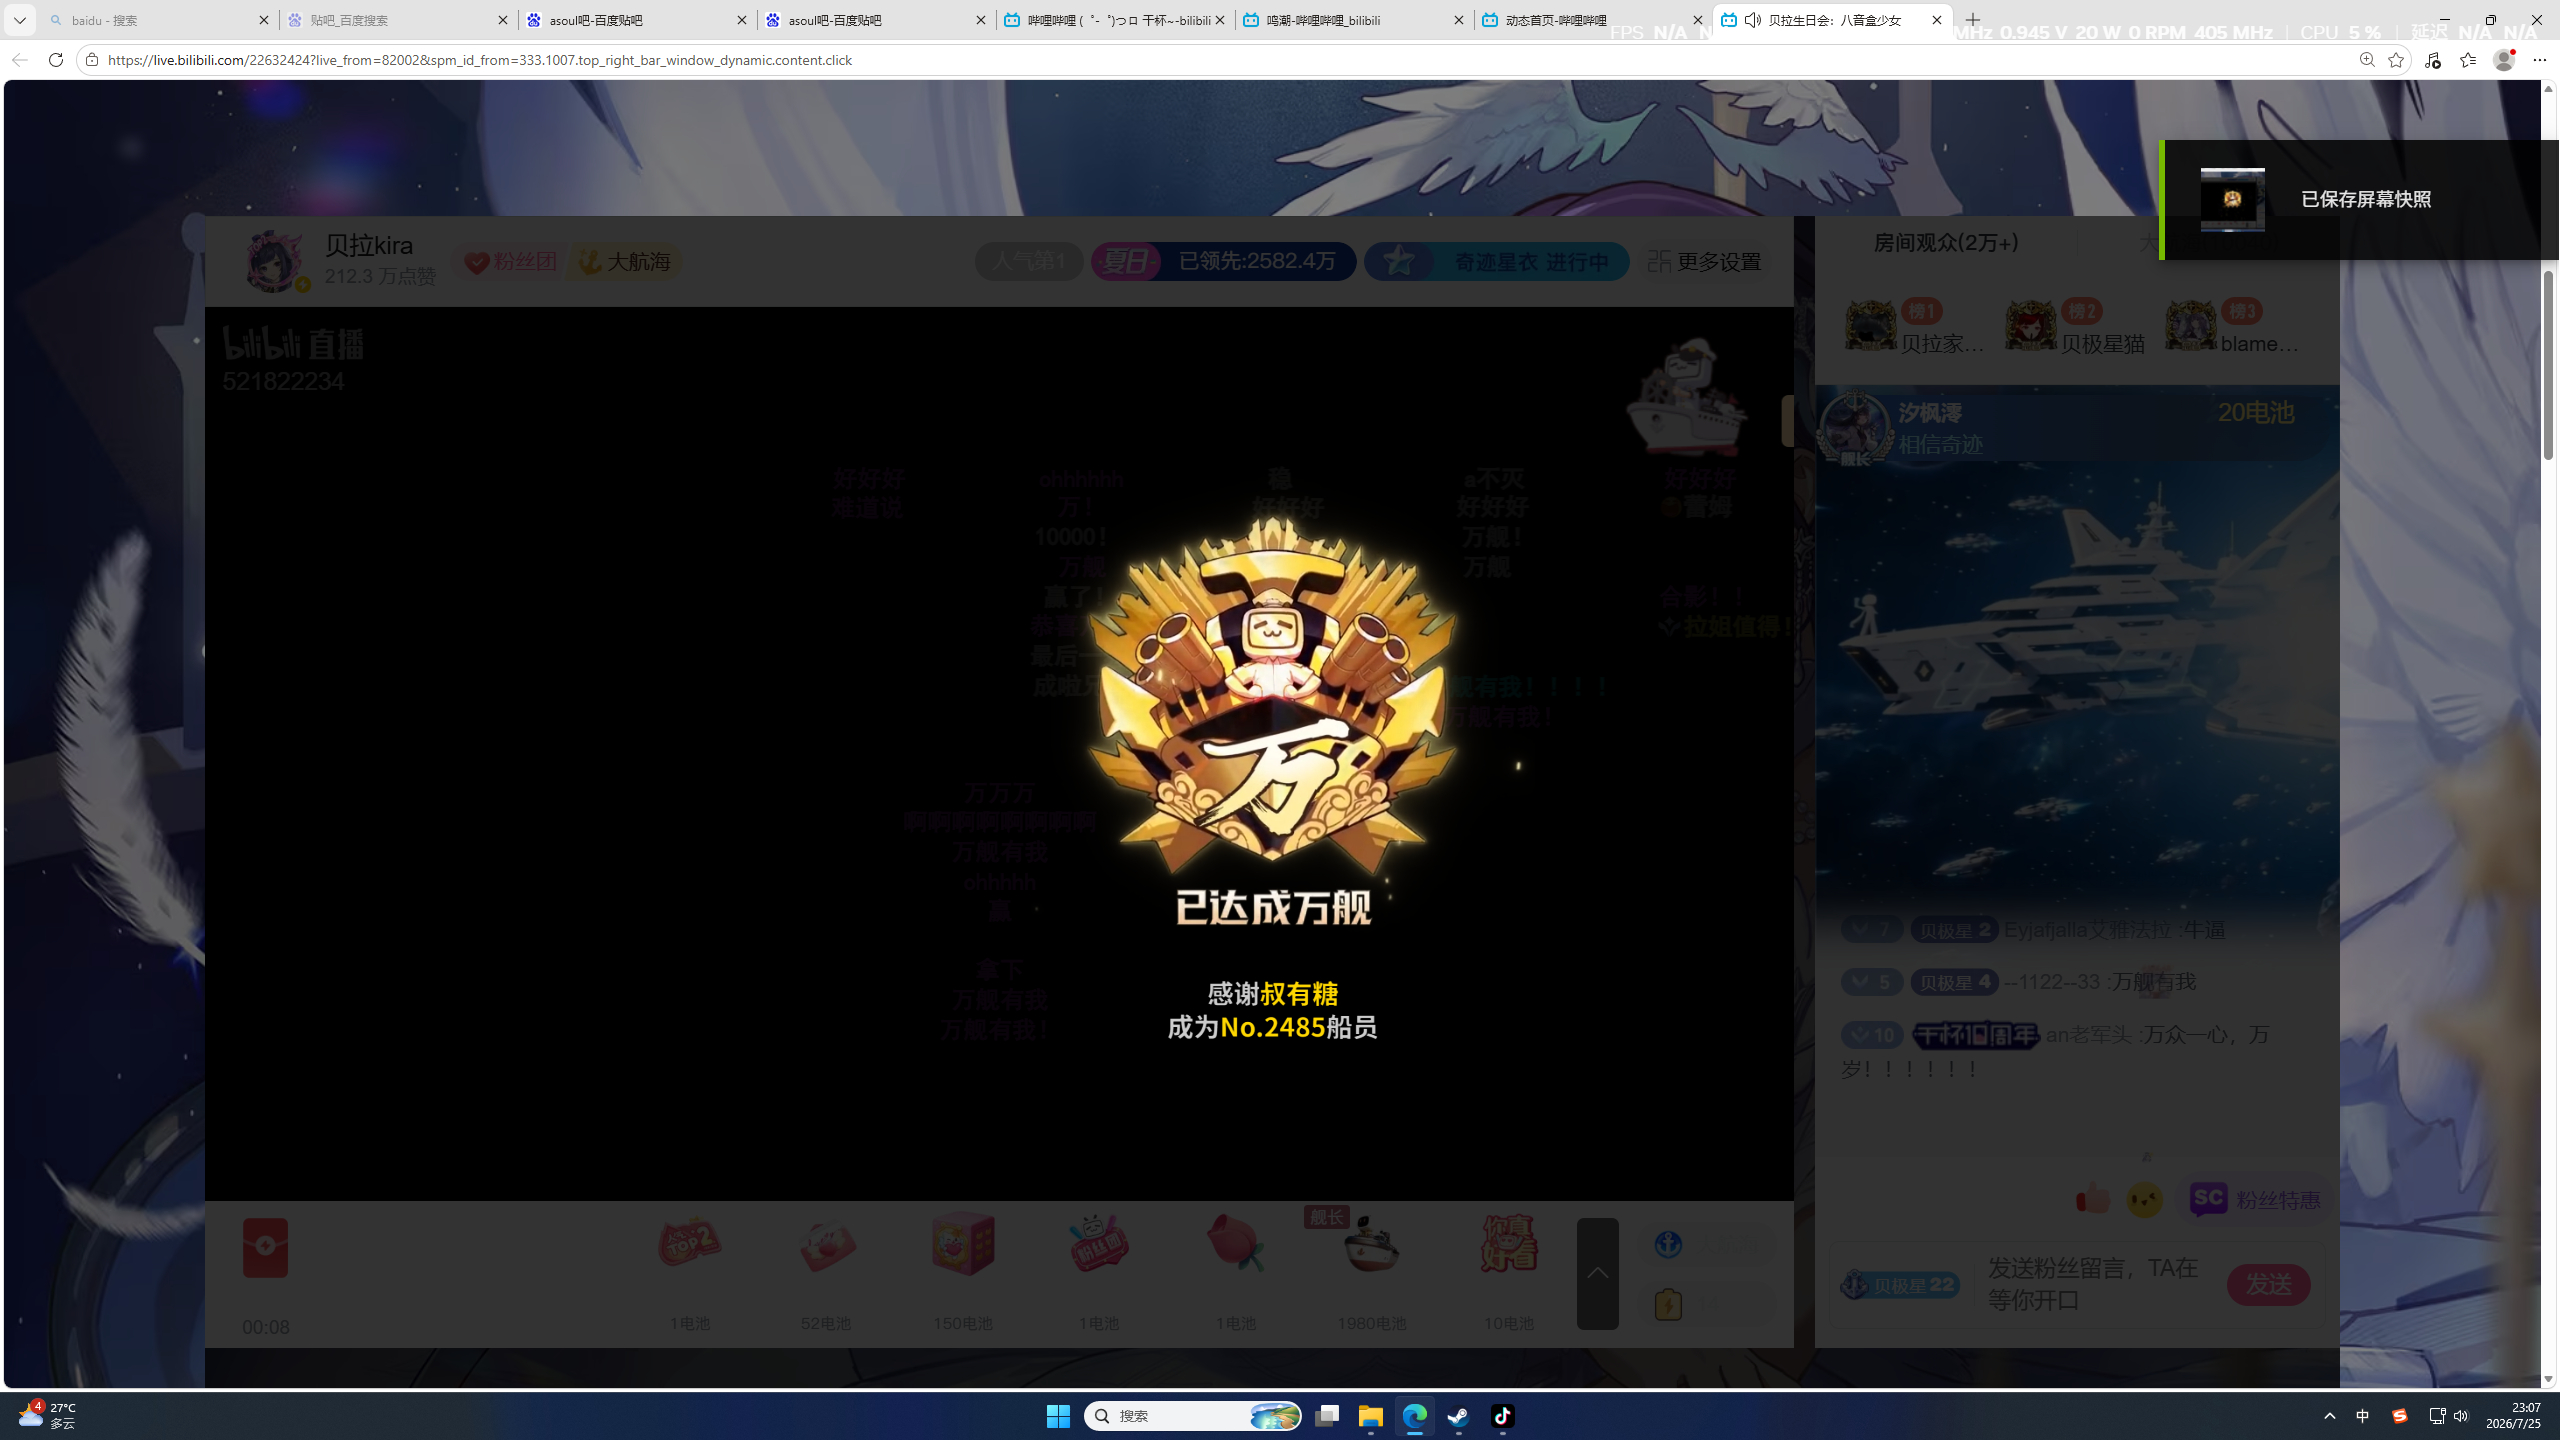The width and height of the screenshot is (2560, 1440).
Task: Open the 夏日 已领先 event banner
Action: tap(1223, 262)
